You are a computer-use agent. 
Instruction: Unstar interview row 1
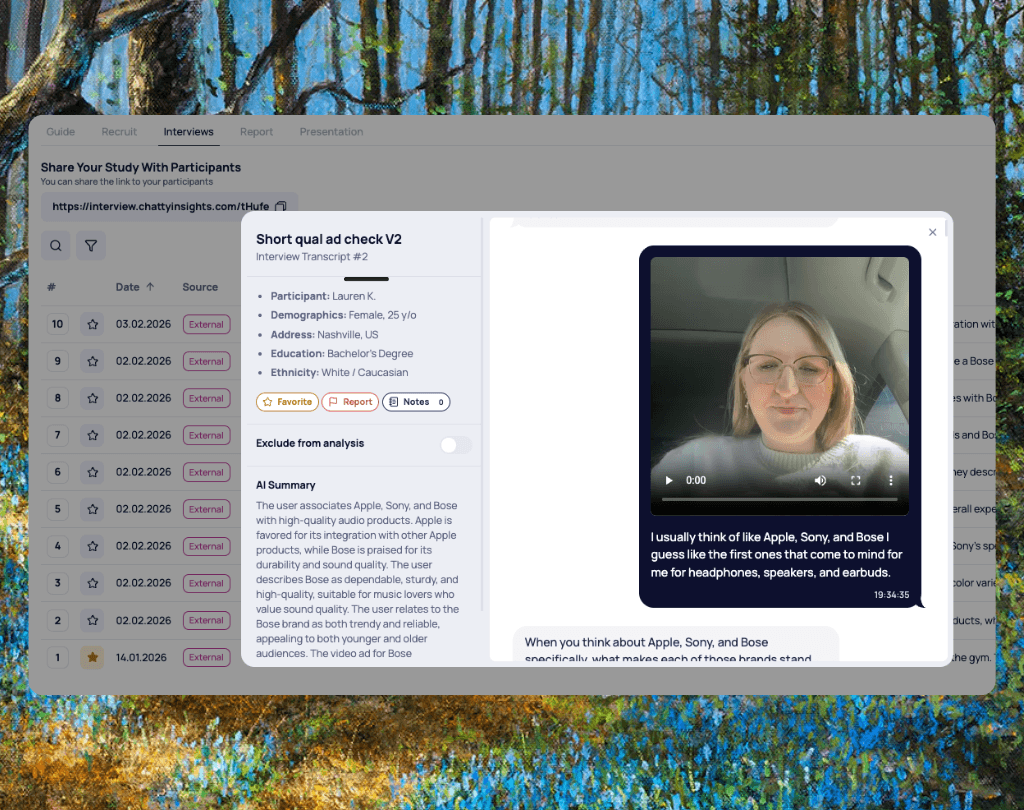[x=93, y=657]
